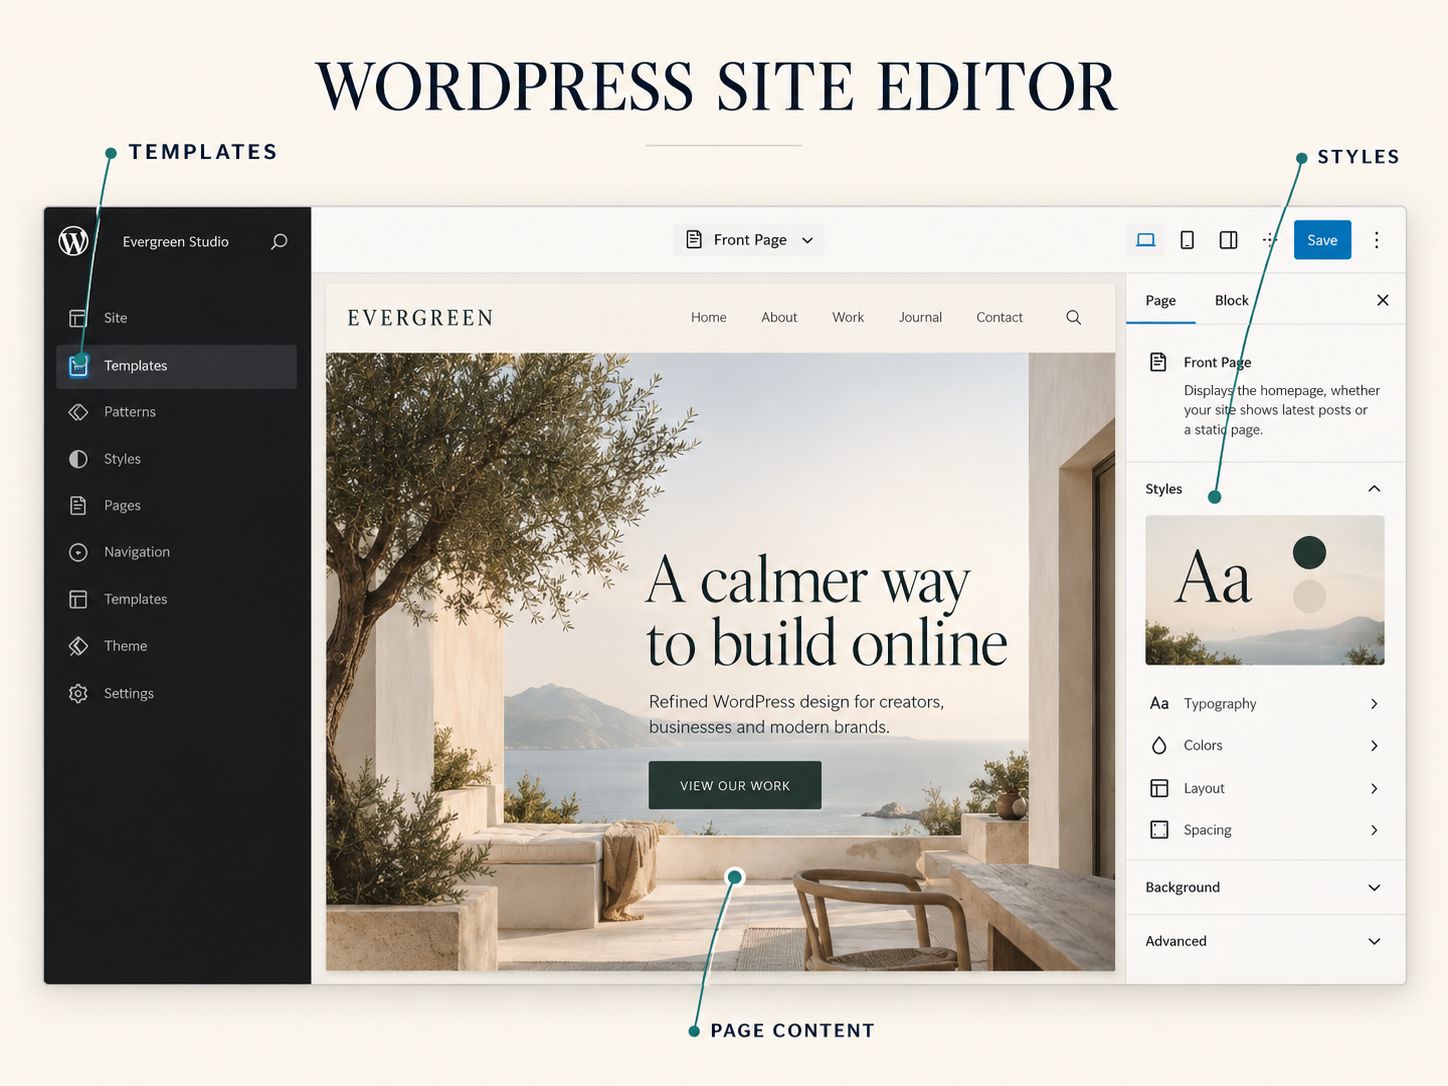
Task: Select the highlighted Templates sidebar item
Action: pyautogui.click(x=176, y=366)
